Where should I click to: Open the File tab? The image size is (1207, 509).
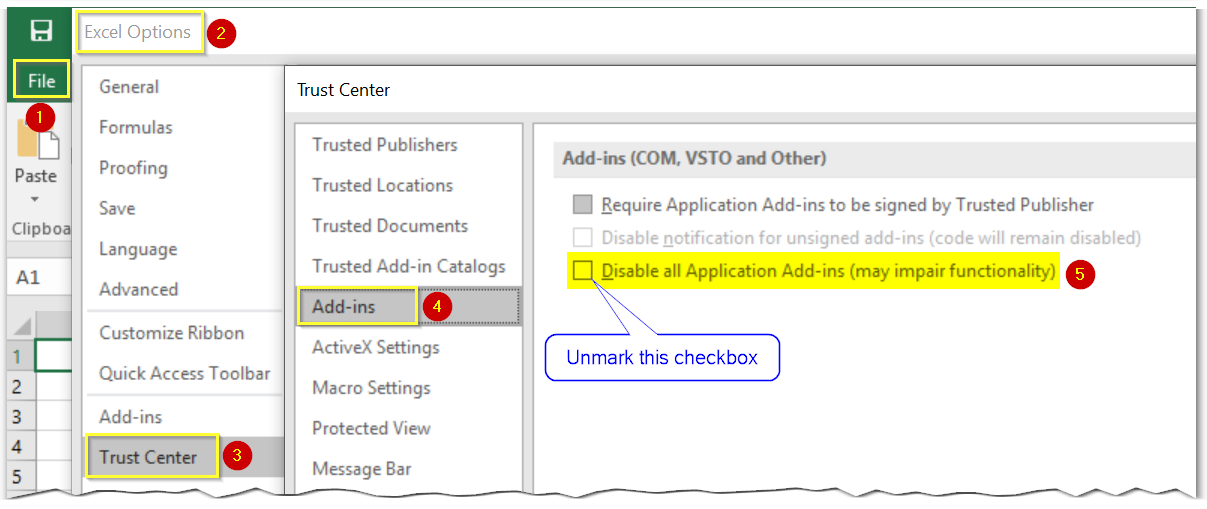click(x=41, y=81)
